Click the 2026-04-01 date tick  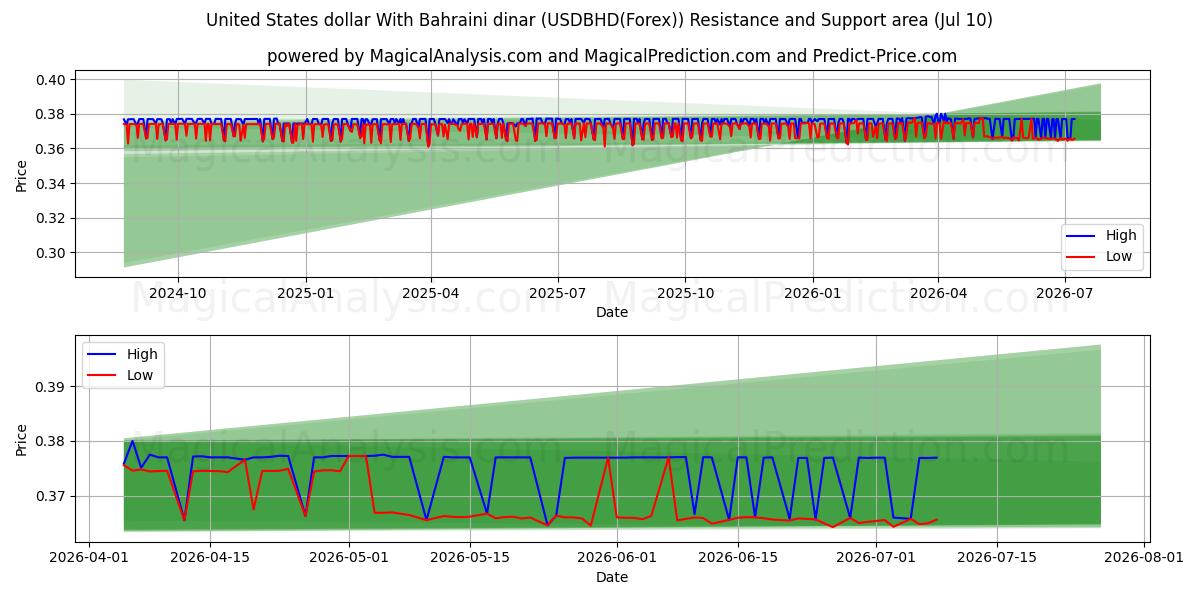click(89, 558)
